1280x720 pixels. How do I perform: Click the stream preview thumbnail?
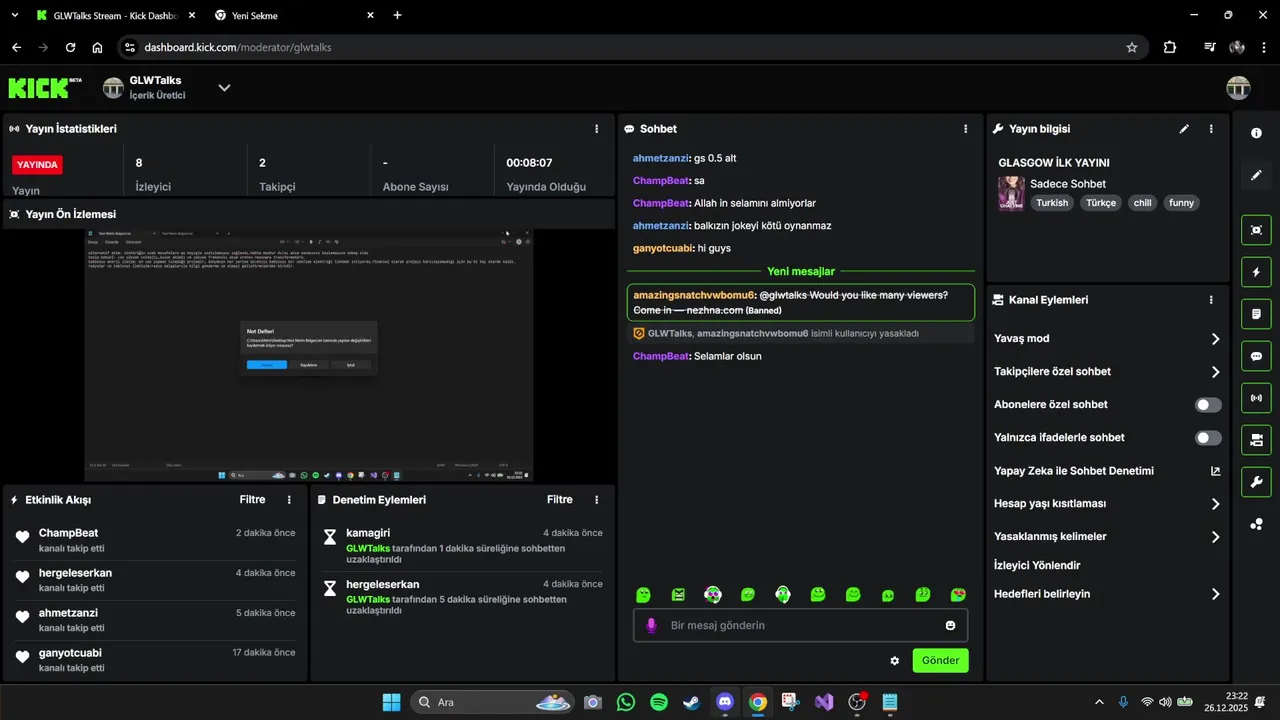pos(309,355)
